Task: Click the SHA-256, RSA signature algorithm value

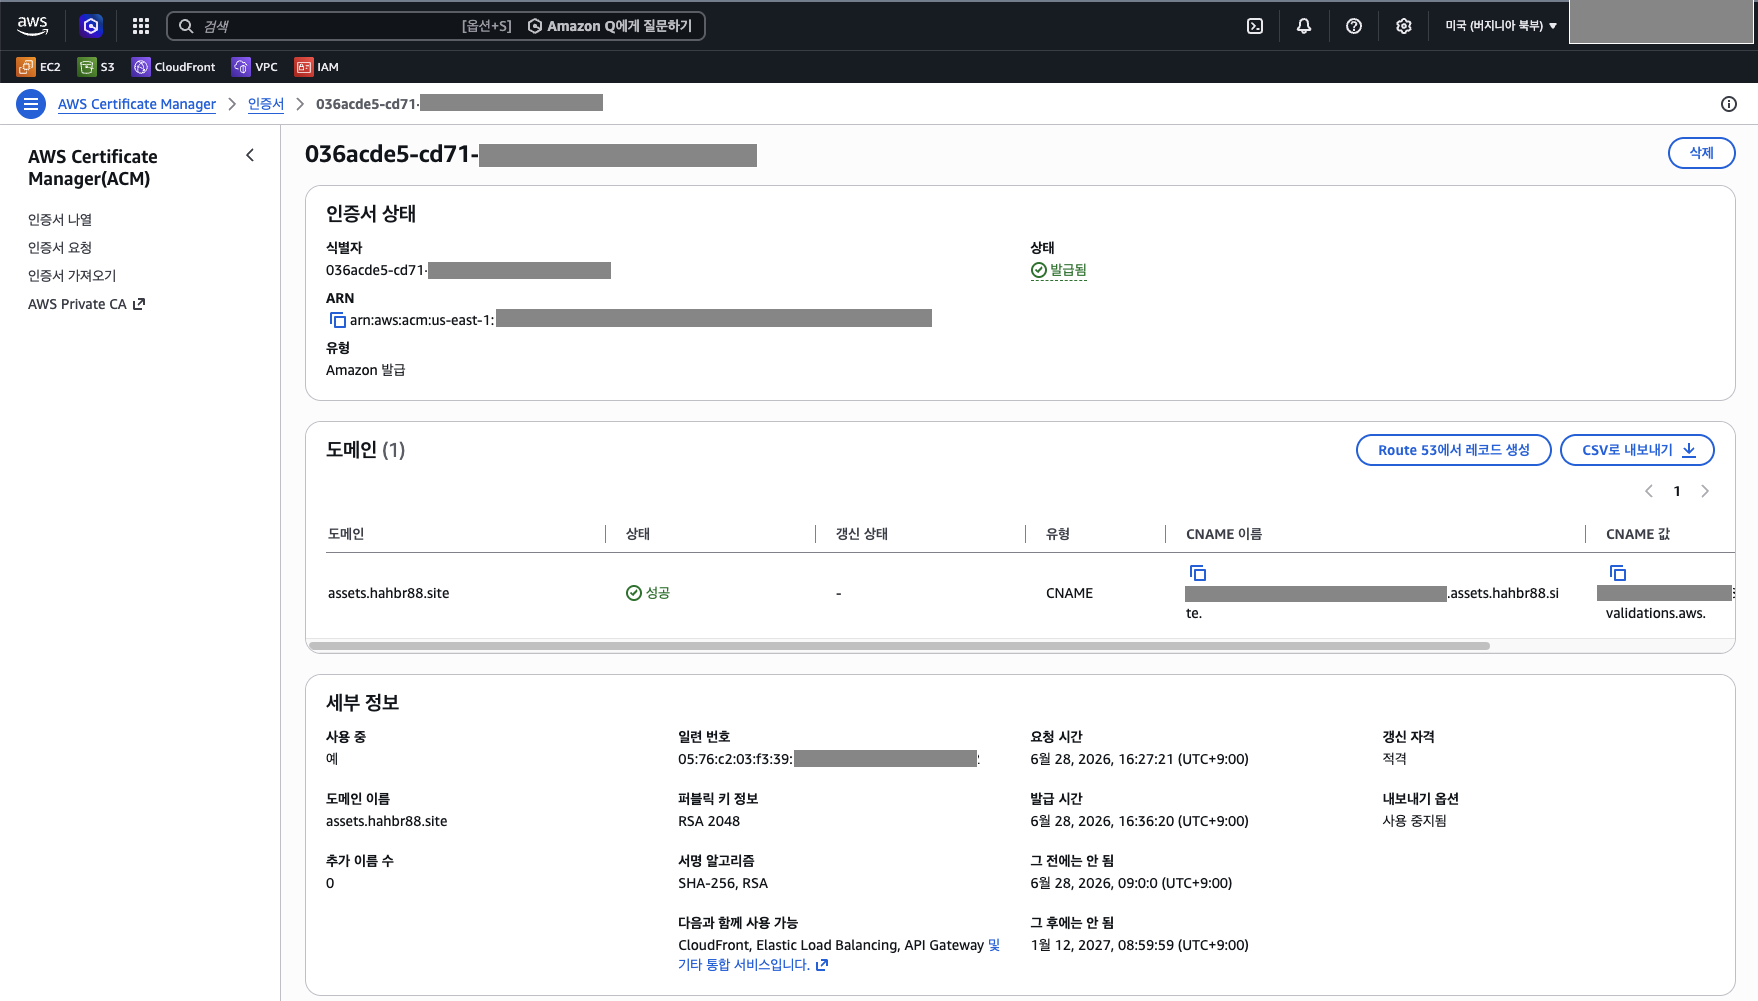Action: (x=723, y=883)
